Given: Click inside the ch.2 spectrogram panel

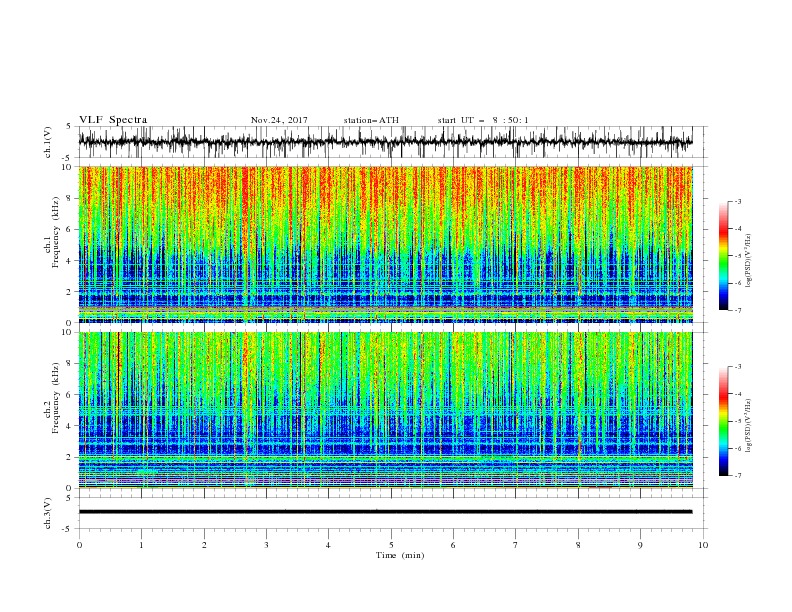Looking at the screenshot, I should click(385, 410).
